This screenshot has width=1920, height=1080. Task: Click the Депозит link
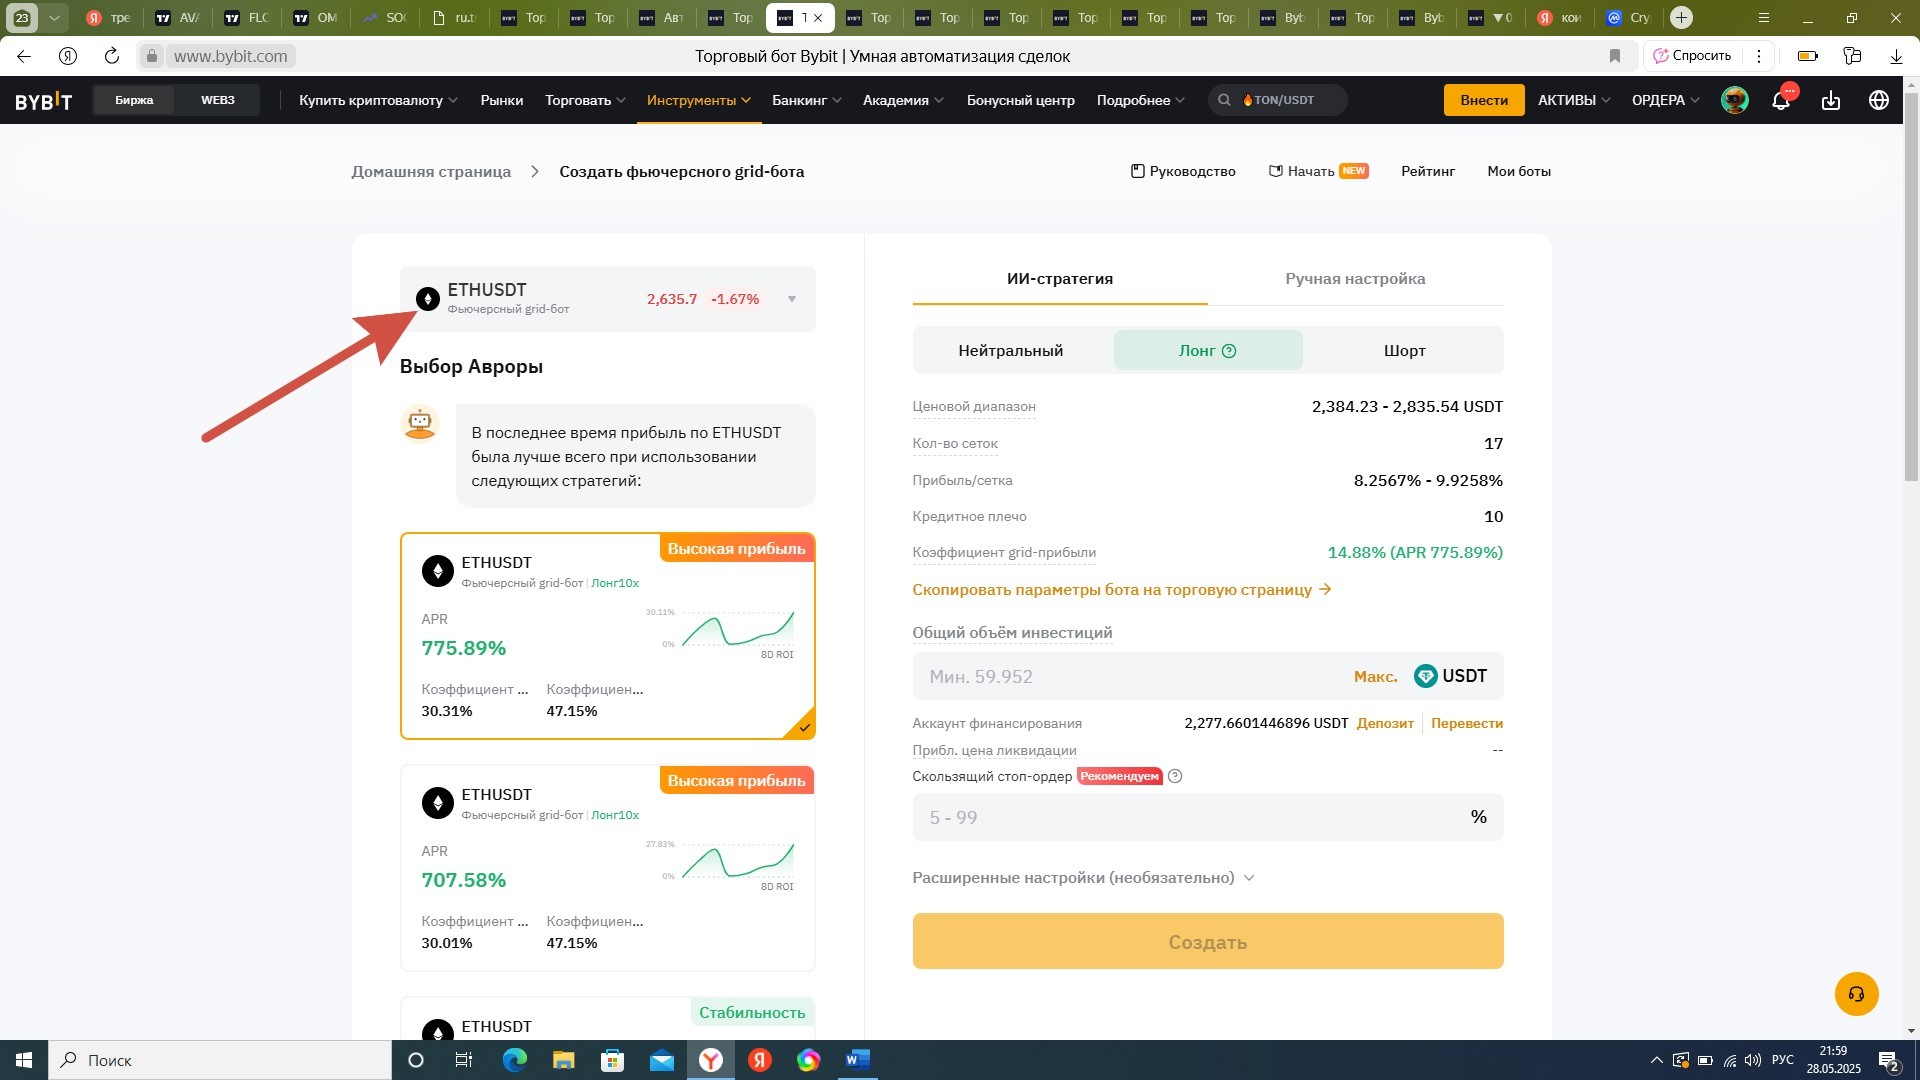tap(1385, 723)
